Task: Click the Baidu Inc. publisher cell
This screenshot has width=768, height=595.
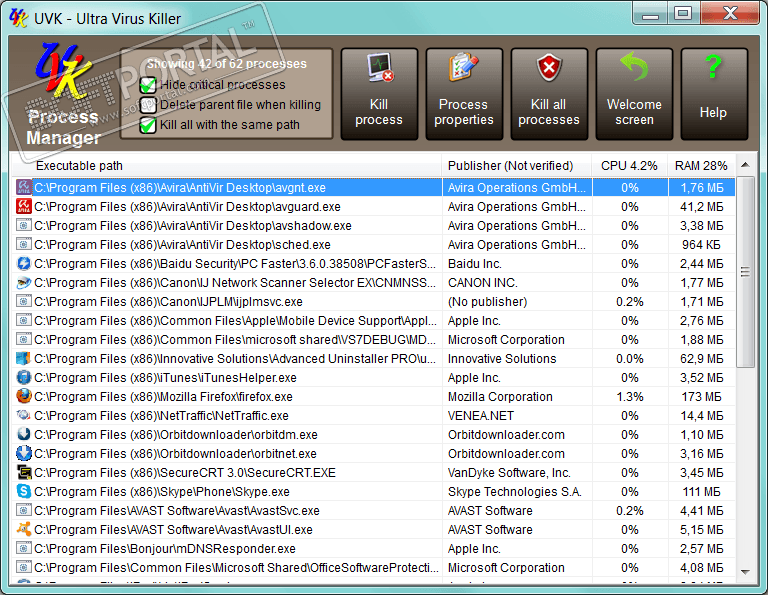Action: point(475,264)
